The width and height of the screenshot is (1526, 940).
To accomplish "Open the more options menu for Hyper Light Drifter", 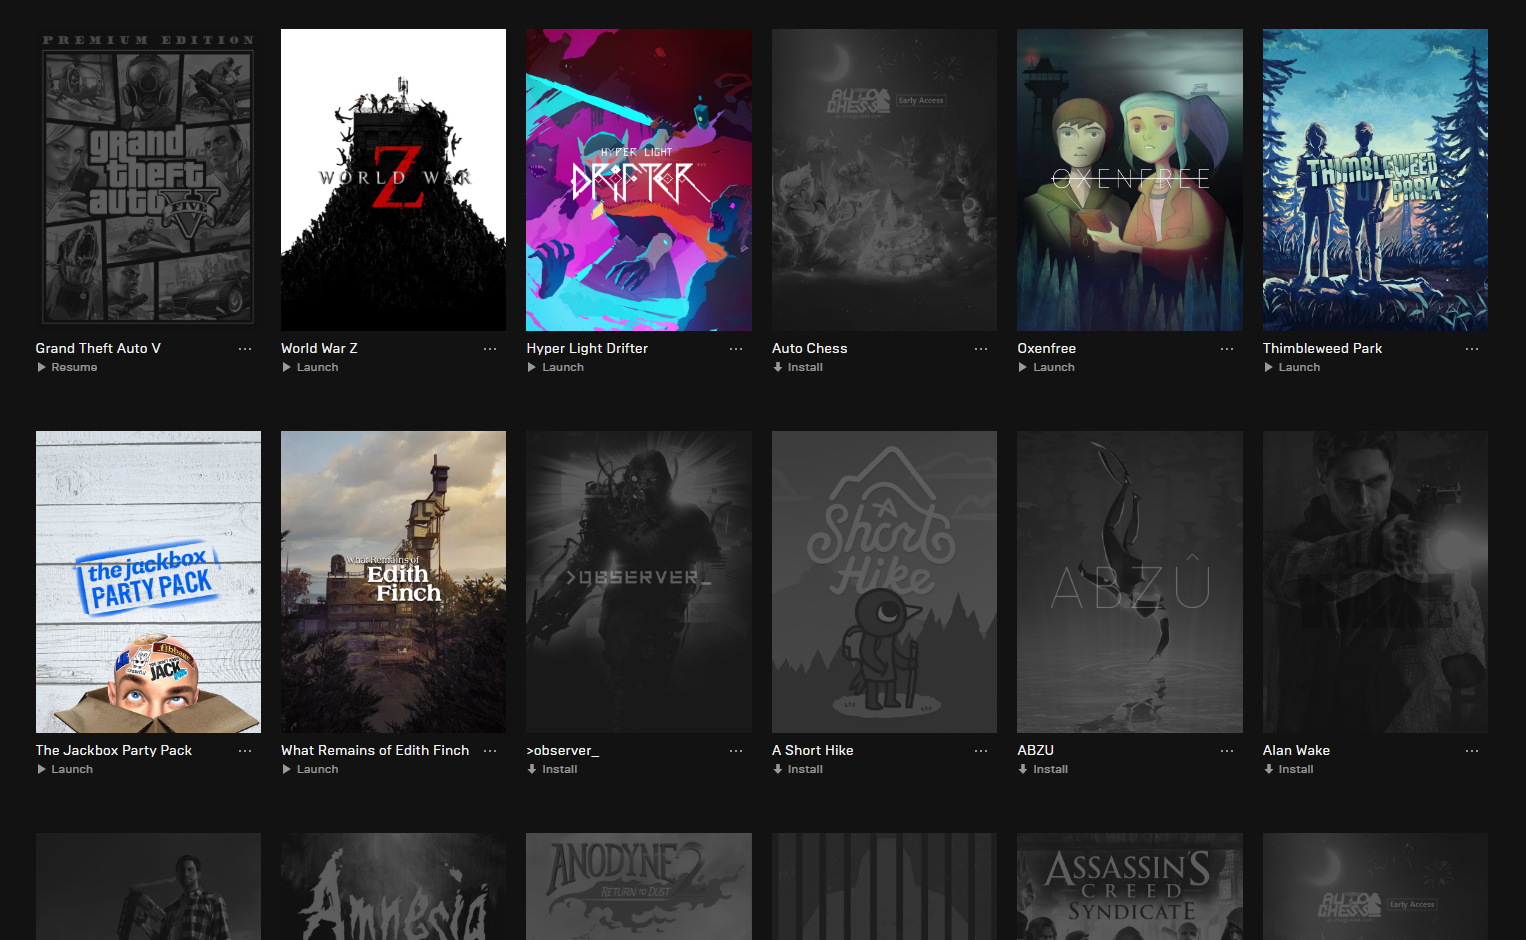I will tap(736, 349).
